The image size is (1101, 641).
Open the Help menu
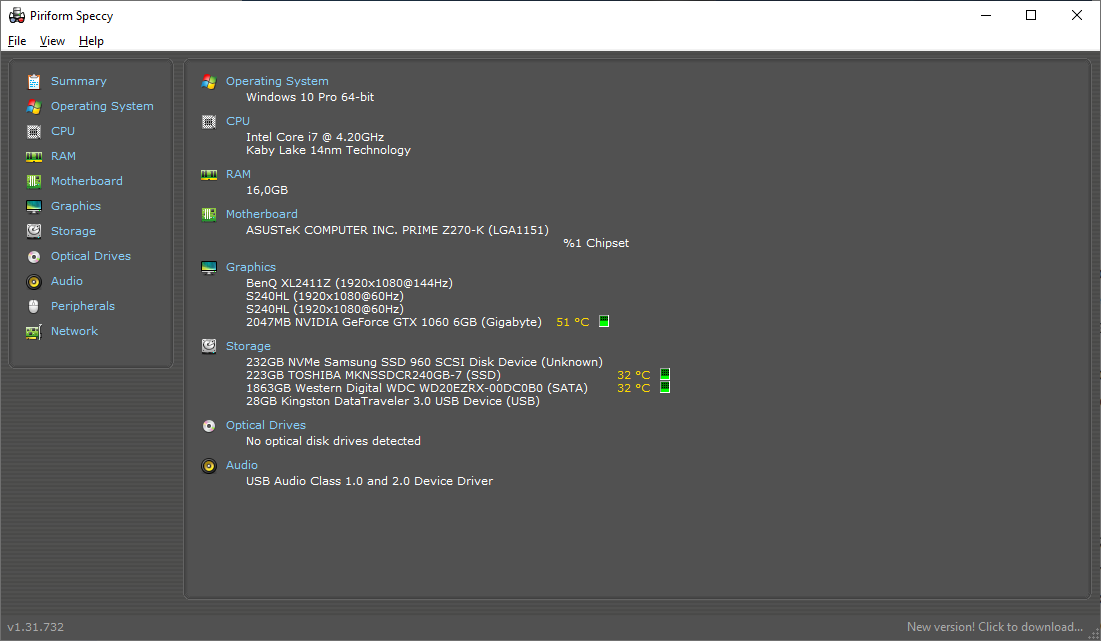click(91, 41)
